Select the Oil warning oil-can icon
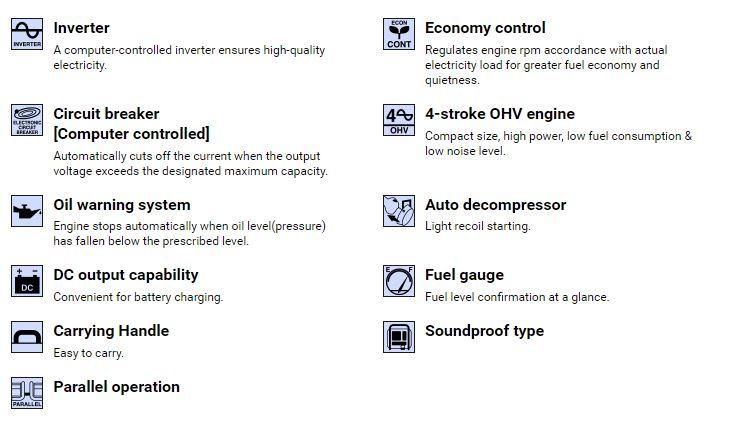The width and height of the screenshot is (740, 424). pyautogui.click(x=27, y=211)
